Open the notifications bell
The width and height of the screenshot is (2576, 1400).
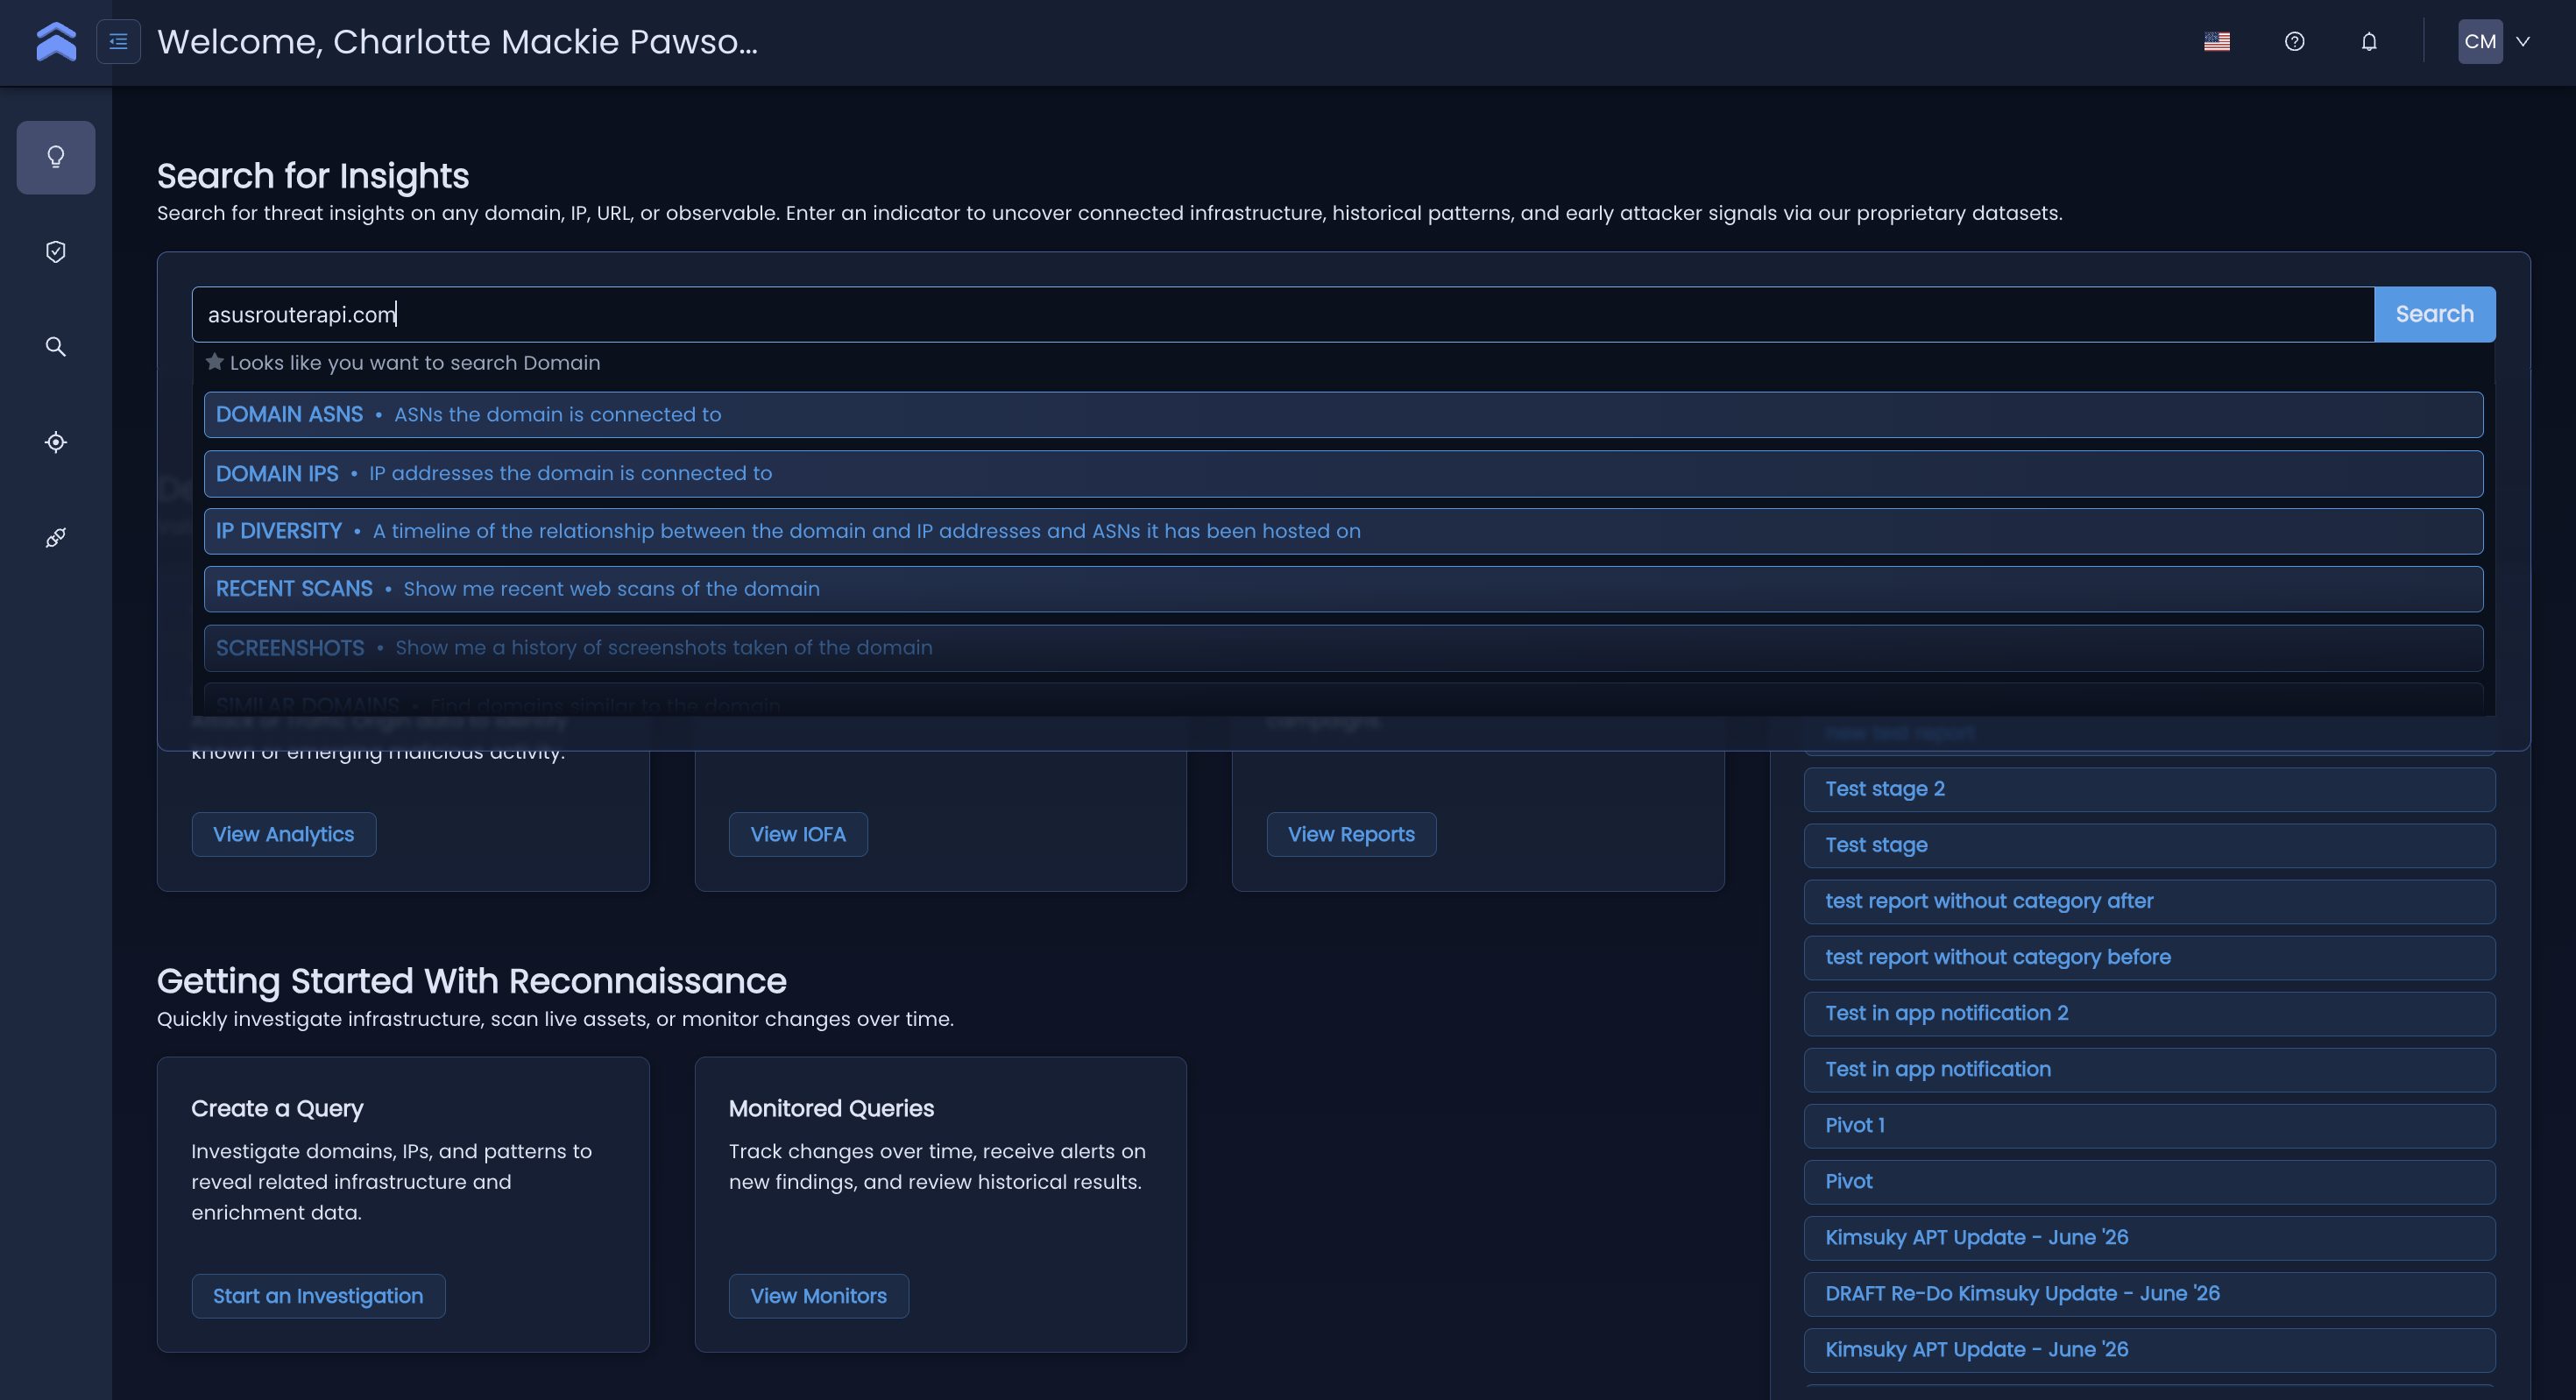[x=2368, y=41]
